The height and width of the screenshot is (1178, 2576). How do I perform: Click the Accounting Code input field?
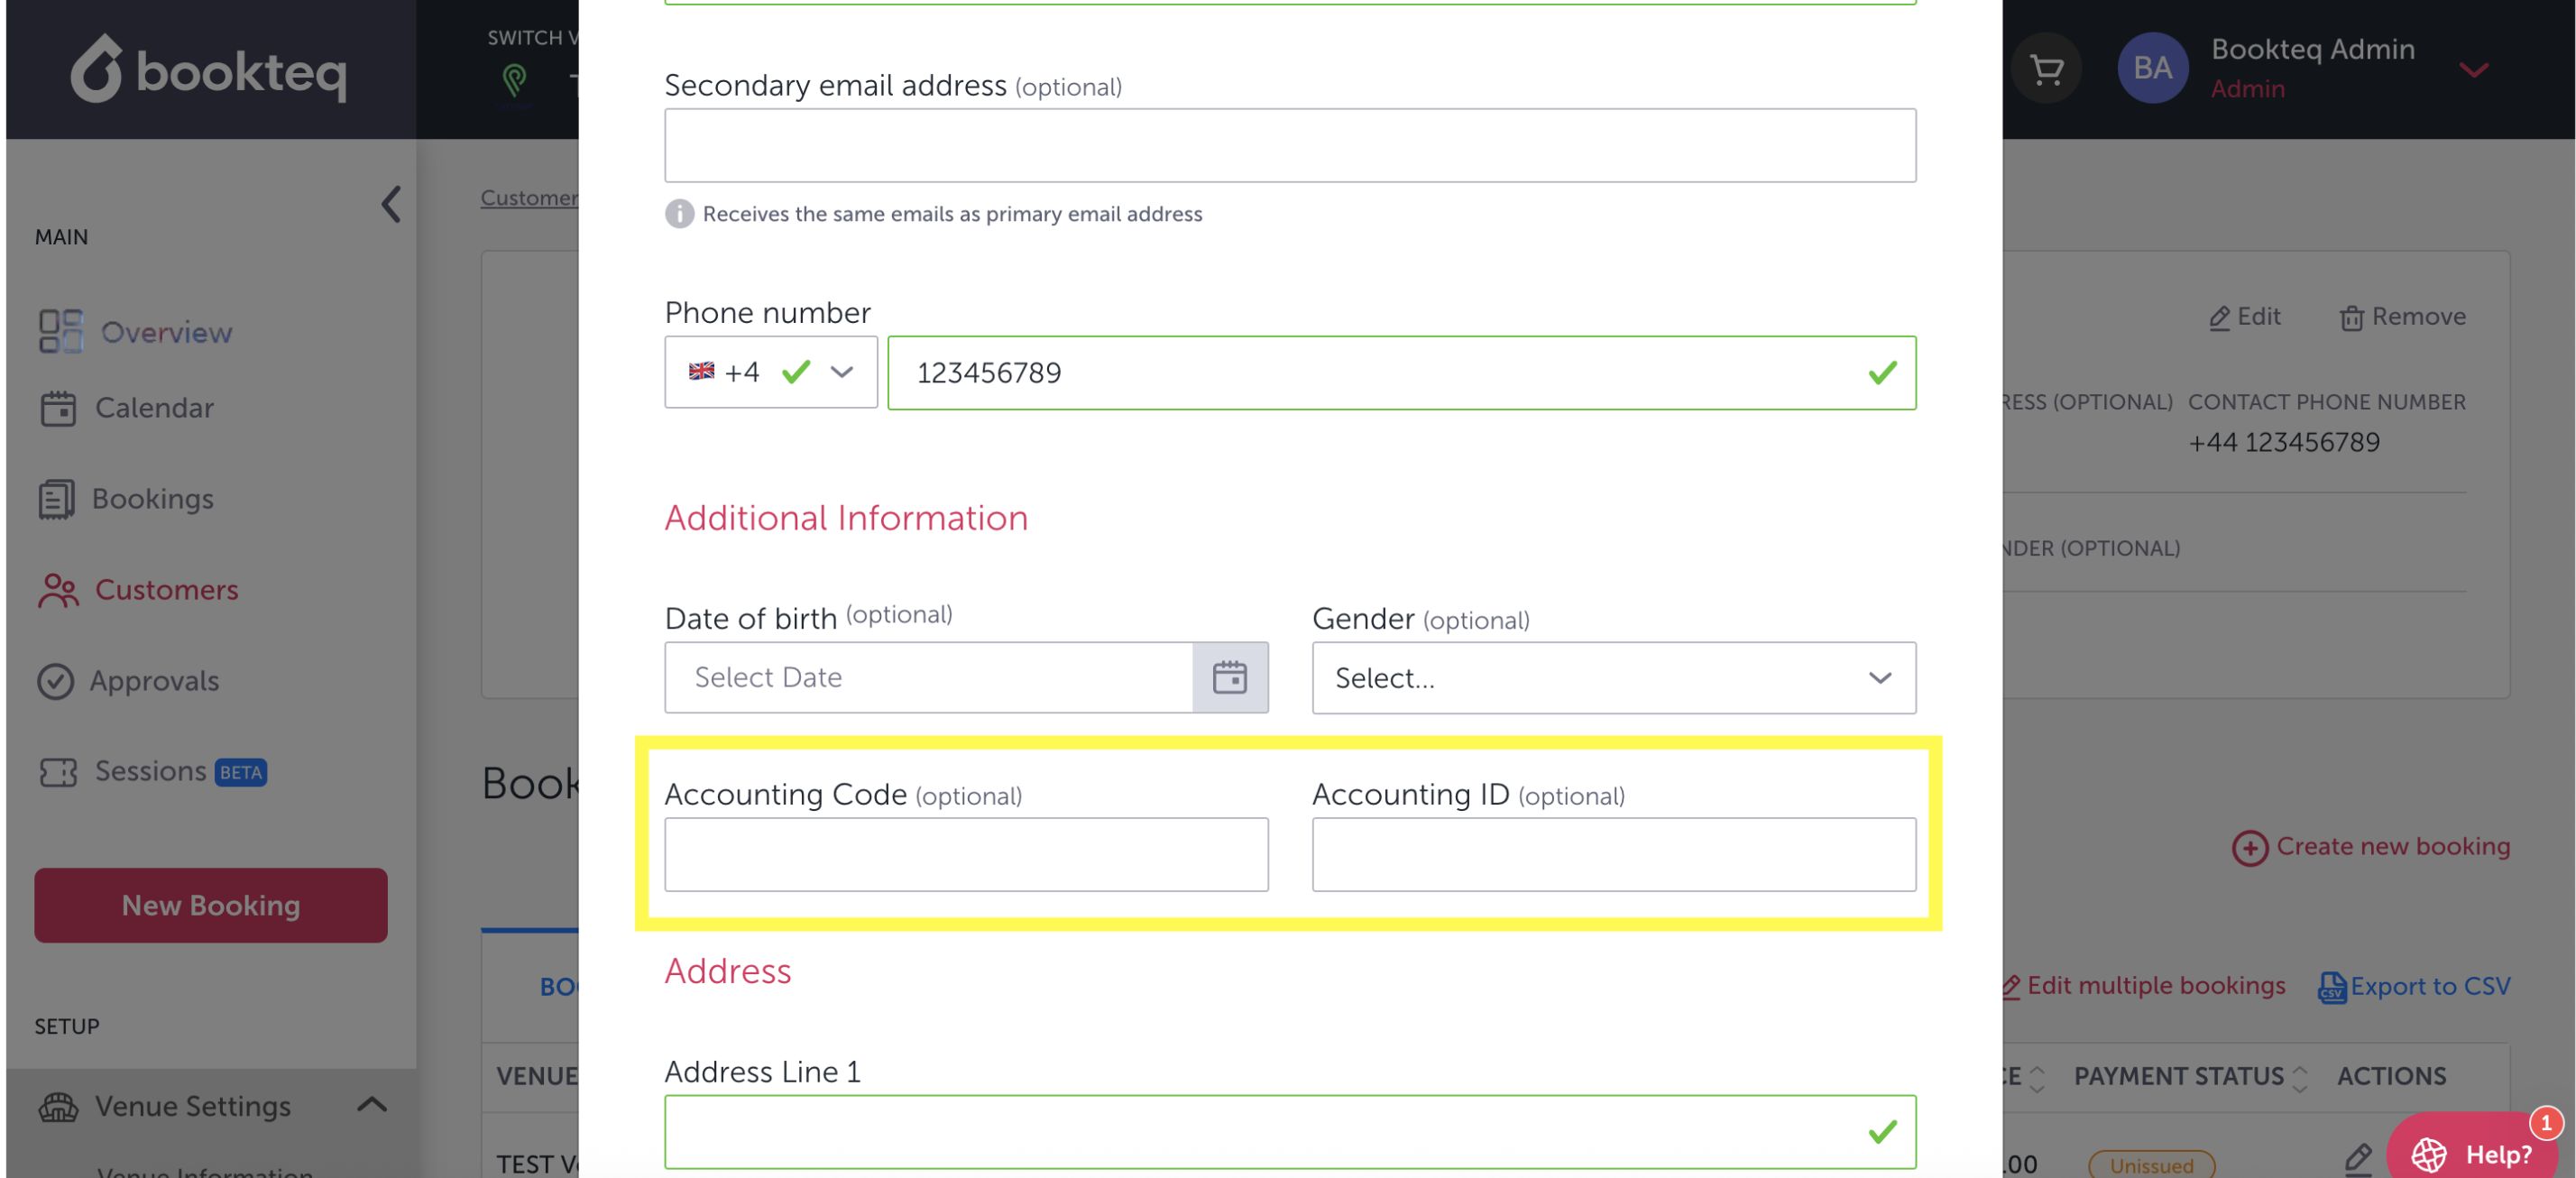pyautogui.click(x=965, y=854)
